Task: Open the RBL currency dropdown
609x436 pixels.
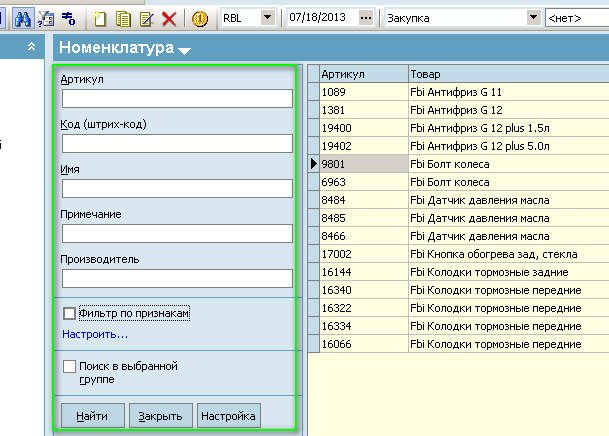Action: (267, 17)
